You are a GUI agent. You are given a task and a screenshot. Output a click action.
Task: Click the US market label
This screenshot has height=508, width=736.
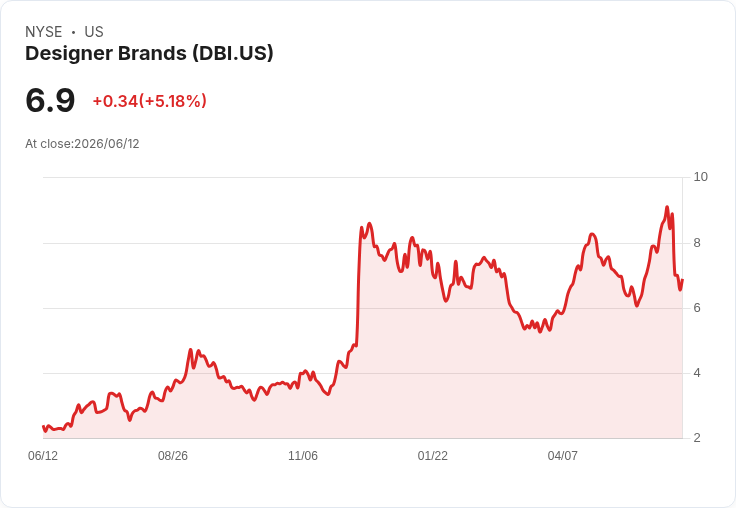94,32
